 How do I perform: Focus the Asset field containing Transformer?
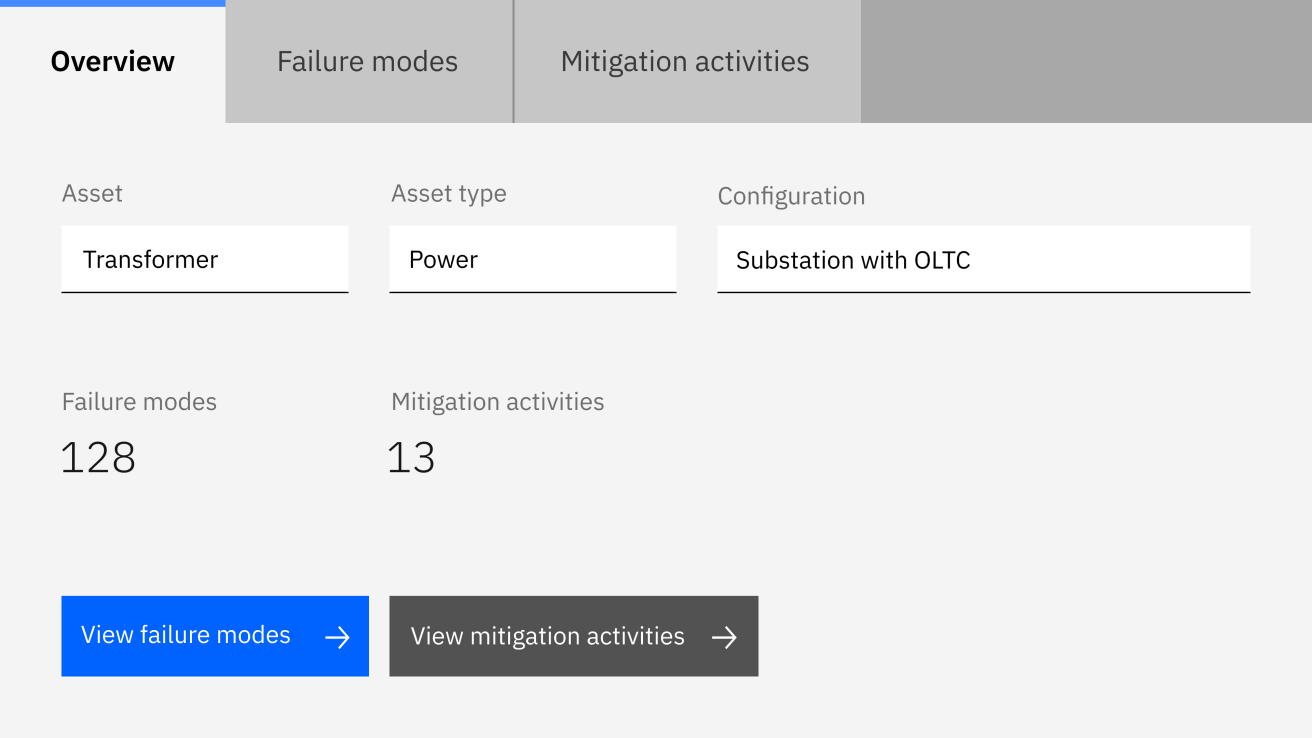tap(205, 259)
